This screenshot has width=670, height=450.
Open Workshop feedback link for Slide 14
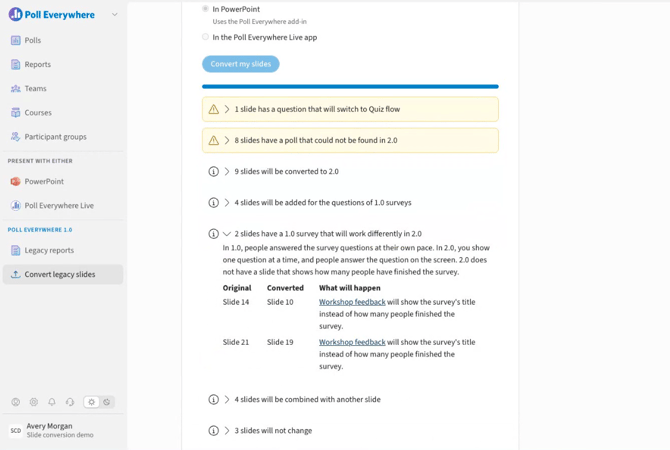352,302
